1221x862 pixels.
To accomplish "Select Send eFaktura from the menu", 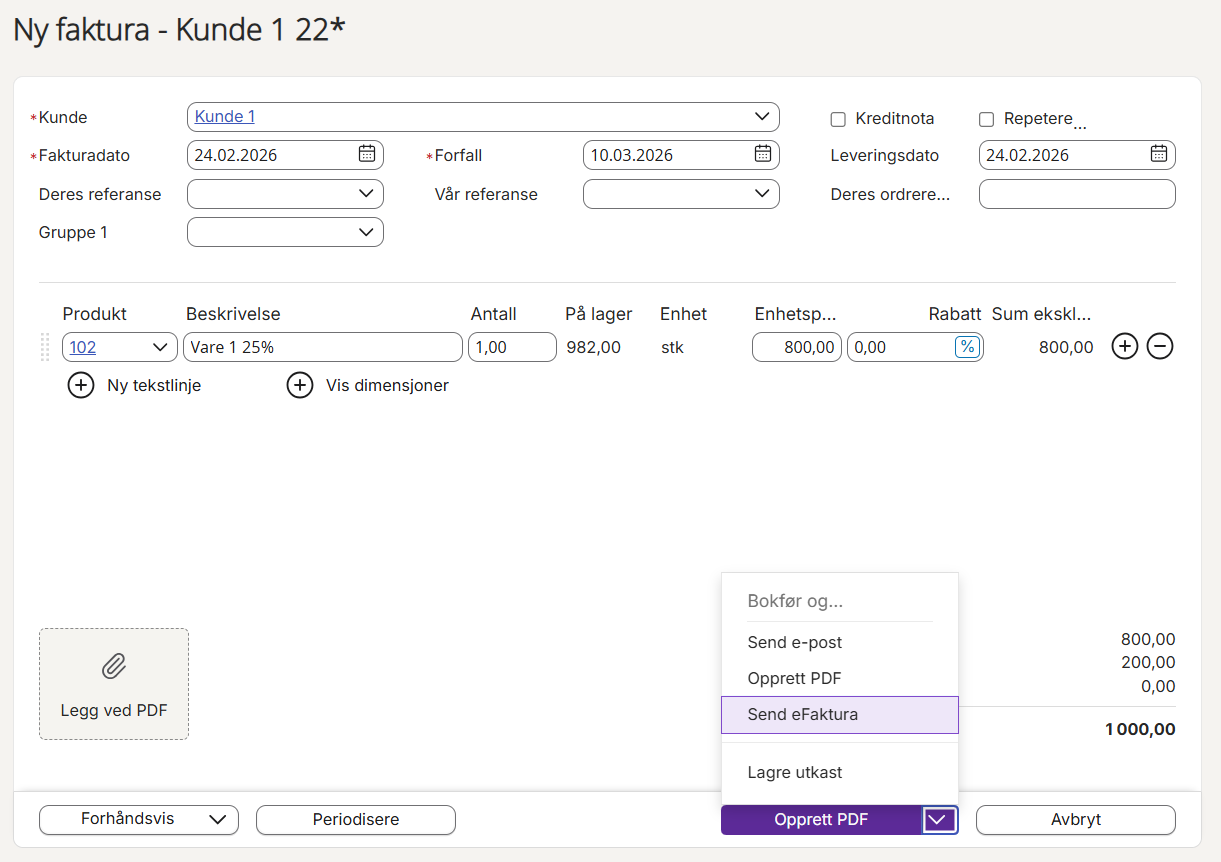I will coord(840,715).
